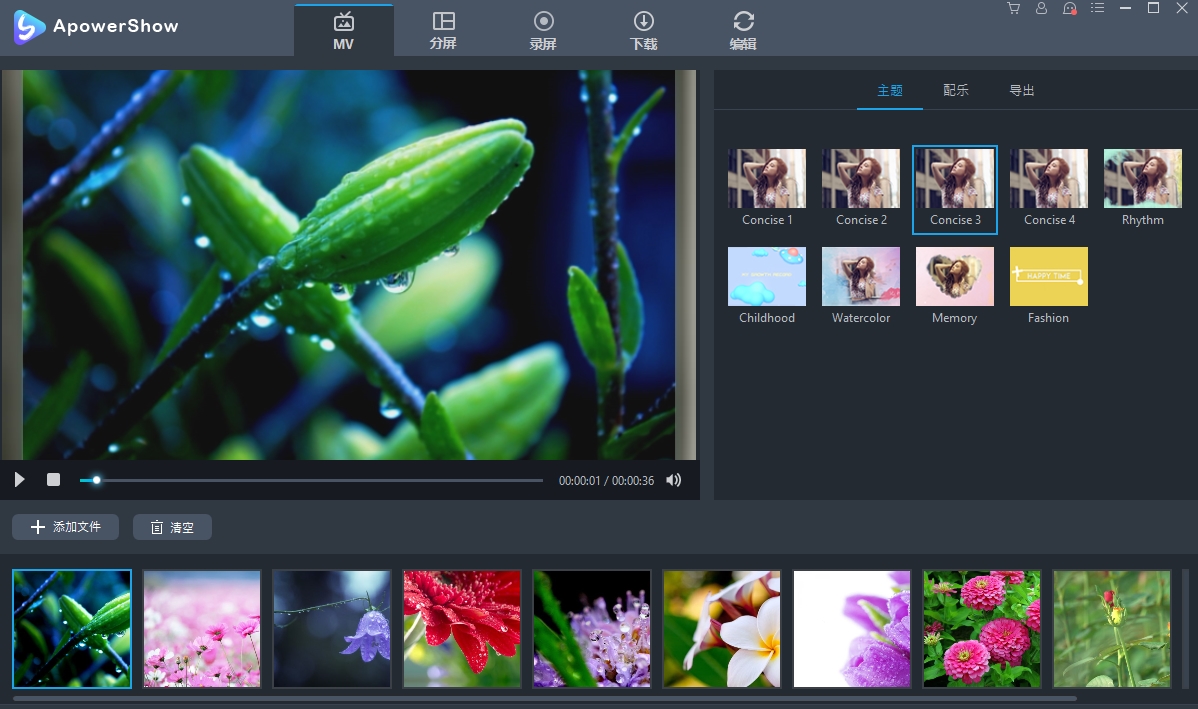Click the 添加文件 add file button
1198x709 pixels.
coord(66,527)
